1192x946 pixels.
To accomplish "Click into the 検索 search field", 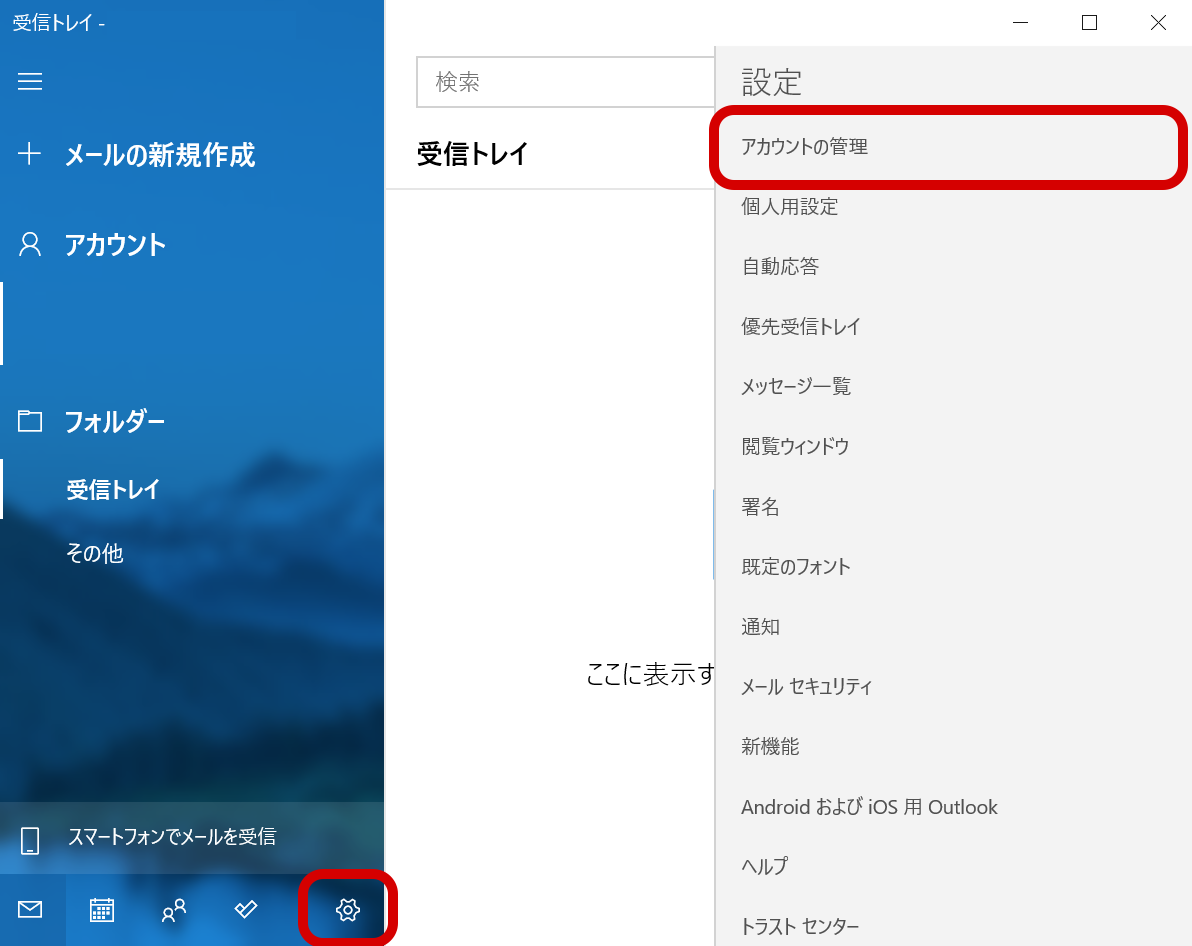I will (x=565, y=82).
